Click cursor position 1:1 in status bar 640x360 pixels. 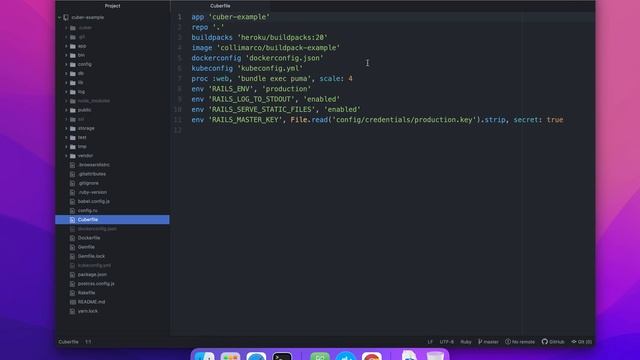(x=88, y=342)
